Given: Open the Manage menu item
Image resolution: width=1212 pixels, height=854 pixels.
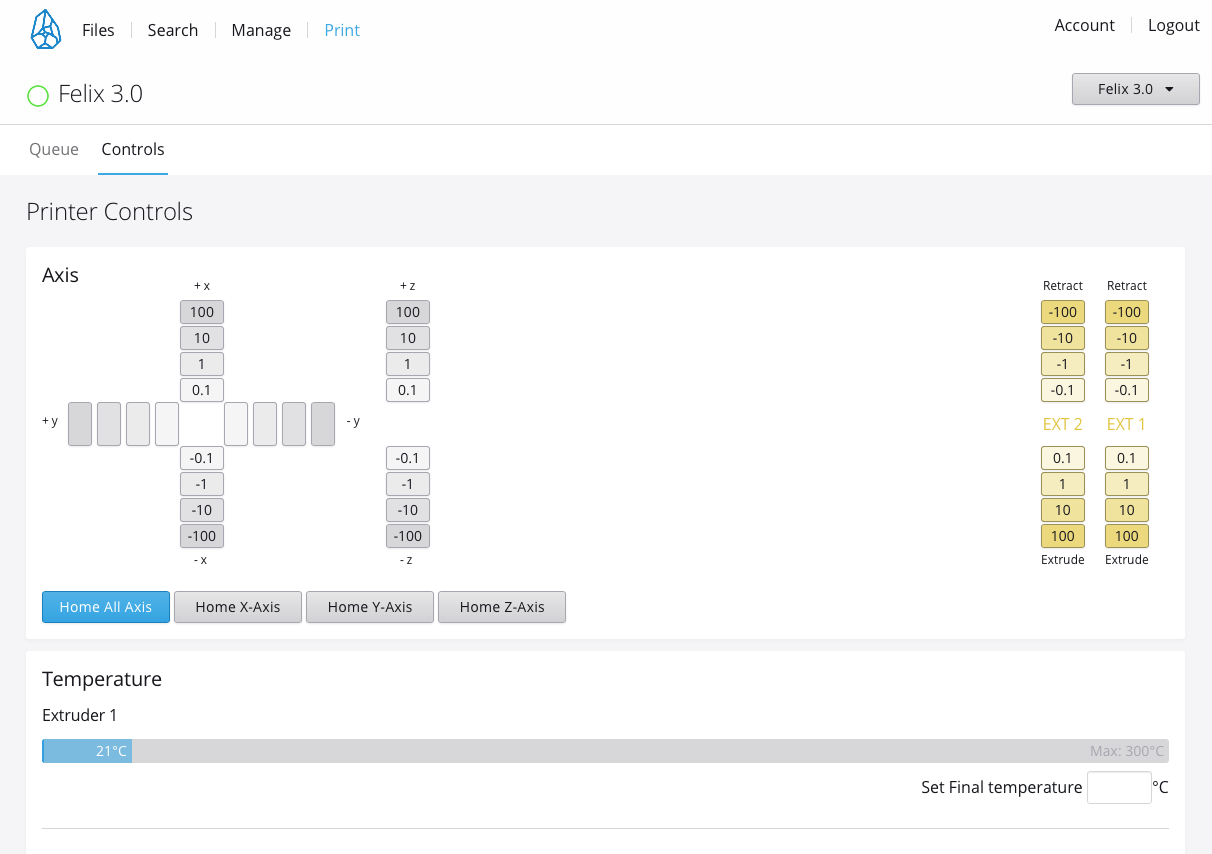Looking at the screenshot, I should 261,30.
